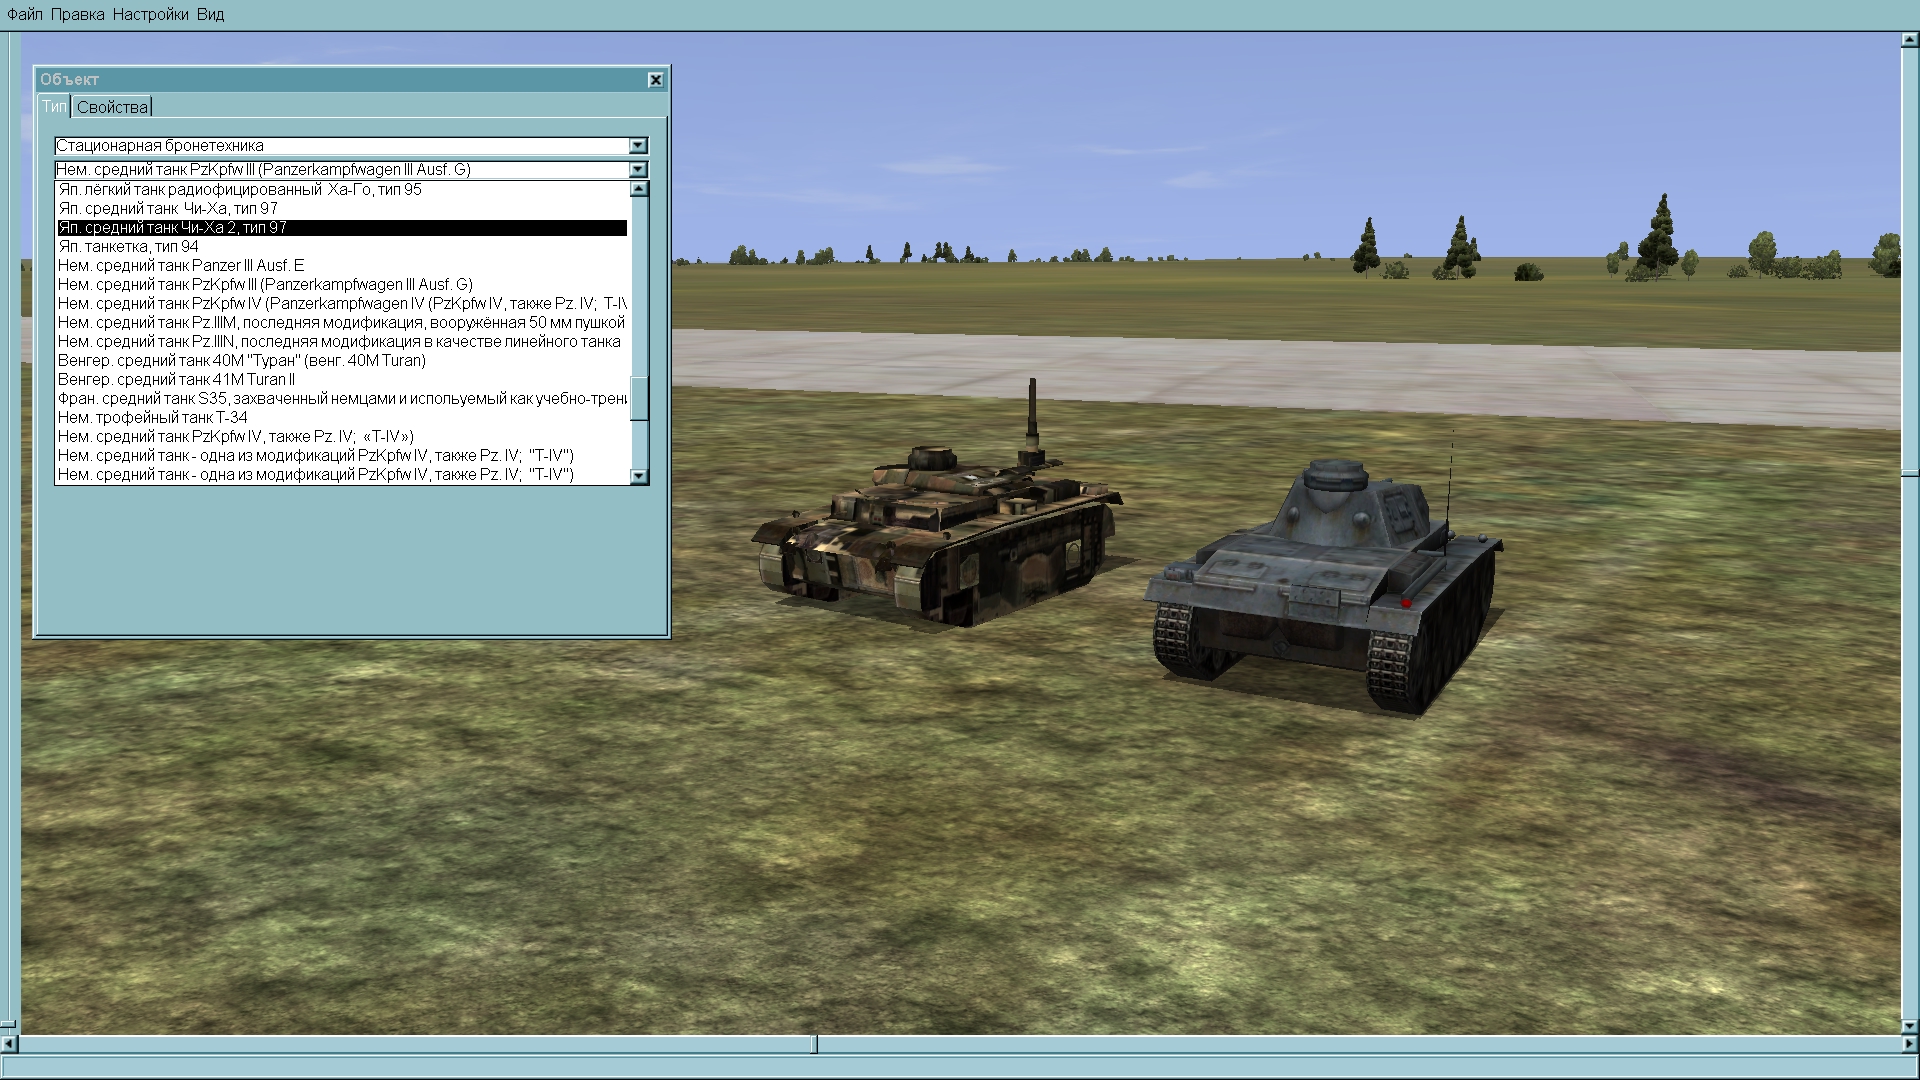The height and width of the screenshot is (1080, 1920).
Task: Toggle the PzKpfw III Ausf. G dropdown arrow
Action: tap(638, 170)
